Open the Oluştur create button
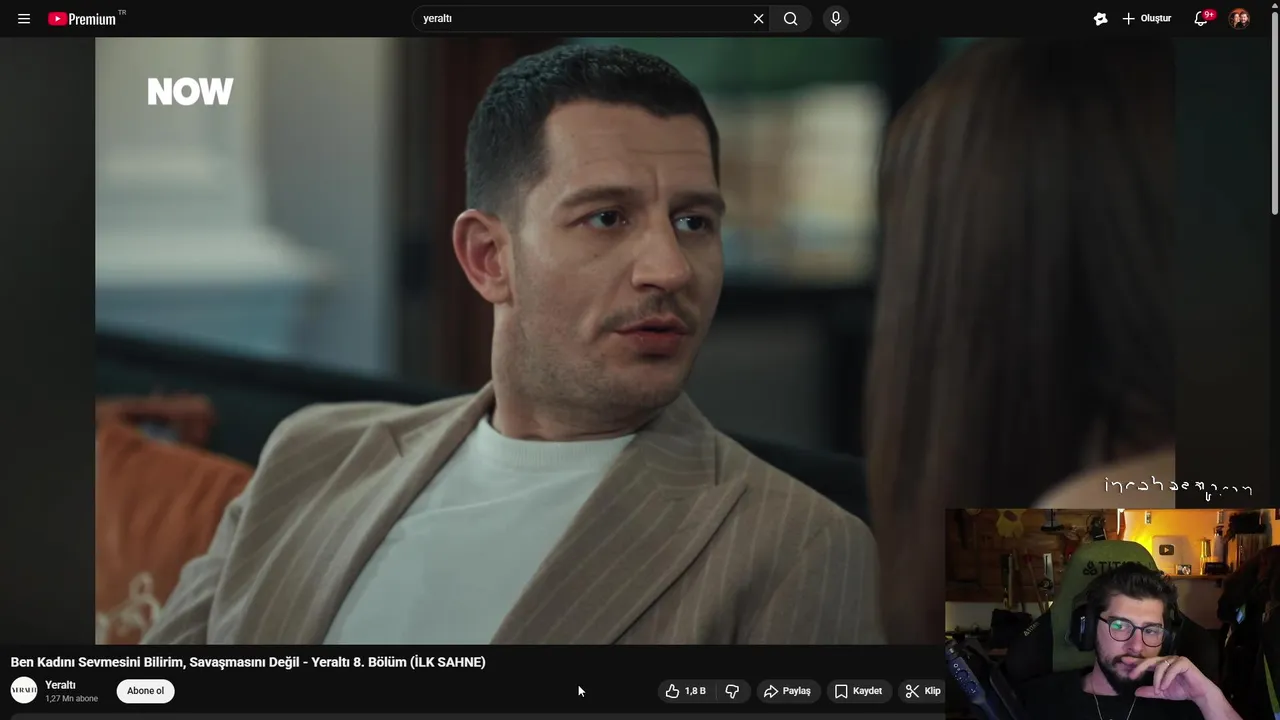This screenshot has width=1280, height=720. click(1146, 19)
